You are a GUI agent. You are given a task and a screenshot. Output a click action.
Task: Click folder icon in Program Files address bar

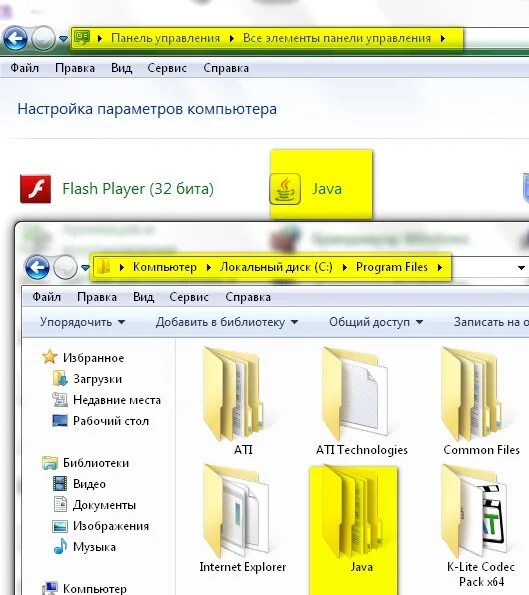103,266
